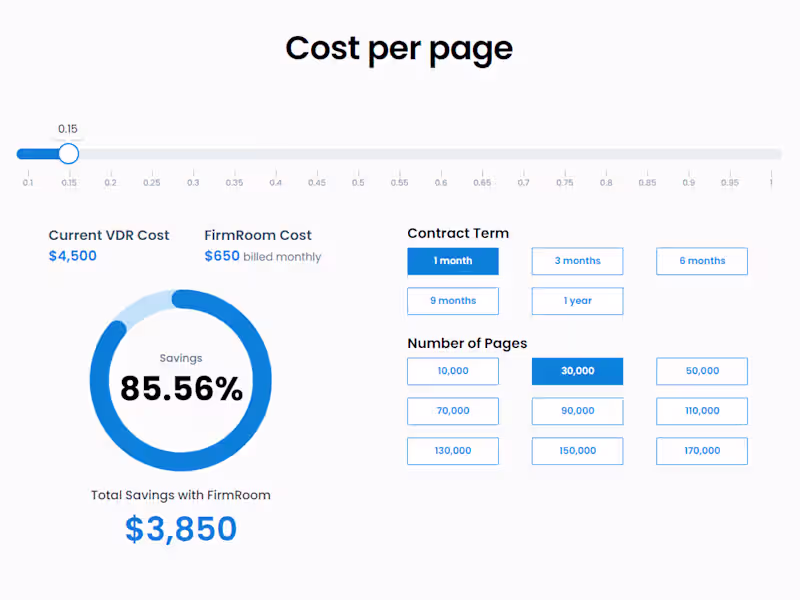This screenshot has width=800, height=600.
Task: Click the 0.4 slider tick label
Action: (x=276, y=183)
